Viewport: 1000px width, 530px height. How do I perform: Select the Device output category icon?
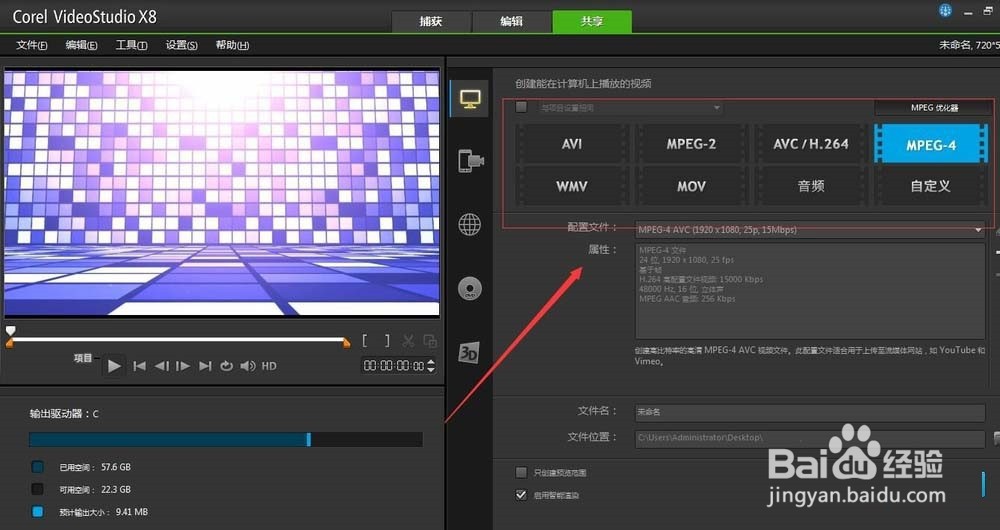click(470, 161)
